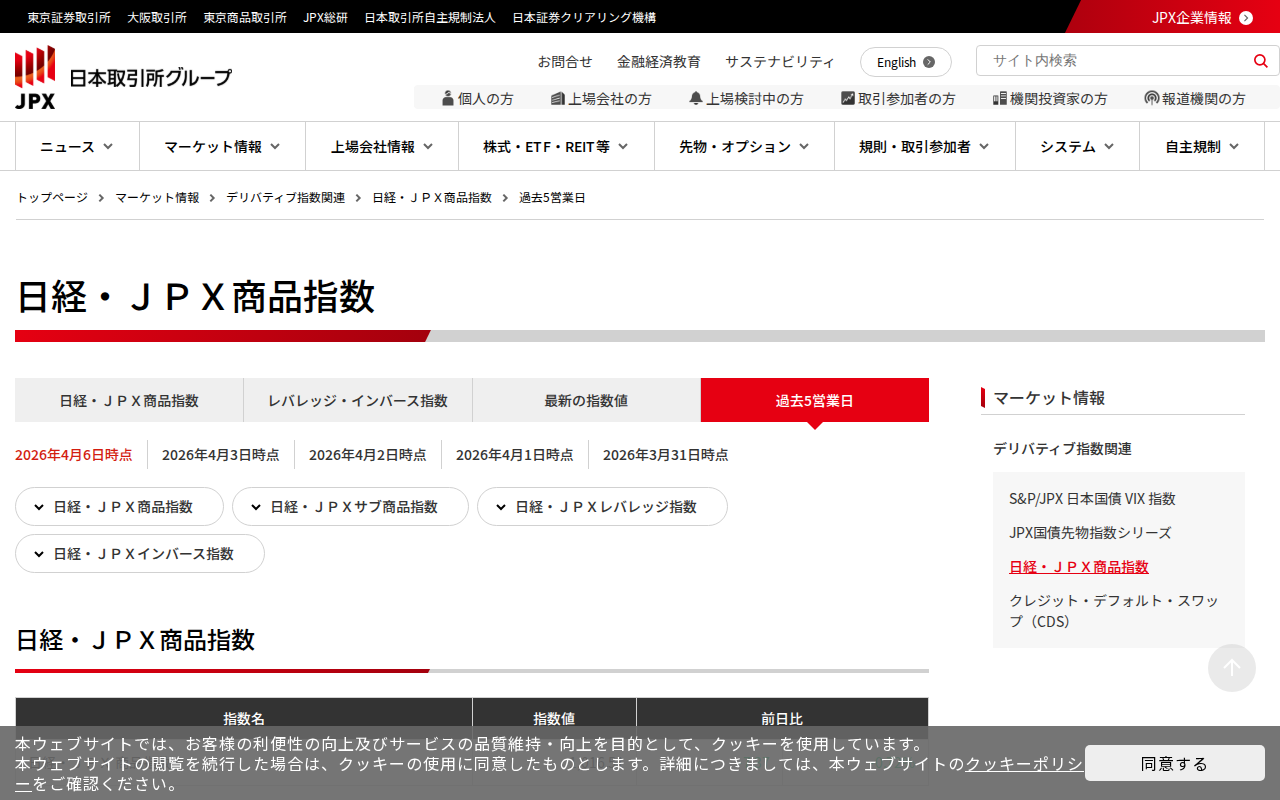This screenshot has width=1280, height=800.
Task: Open the 日経・JPX商品指数 tab
Action: [x=129, y=400]
